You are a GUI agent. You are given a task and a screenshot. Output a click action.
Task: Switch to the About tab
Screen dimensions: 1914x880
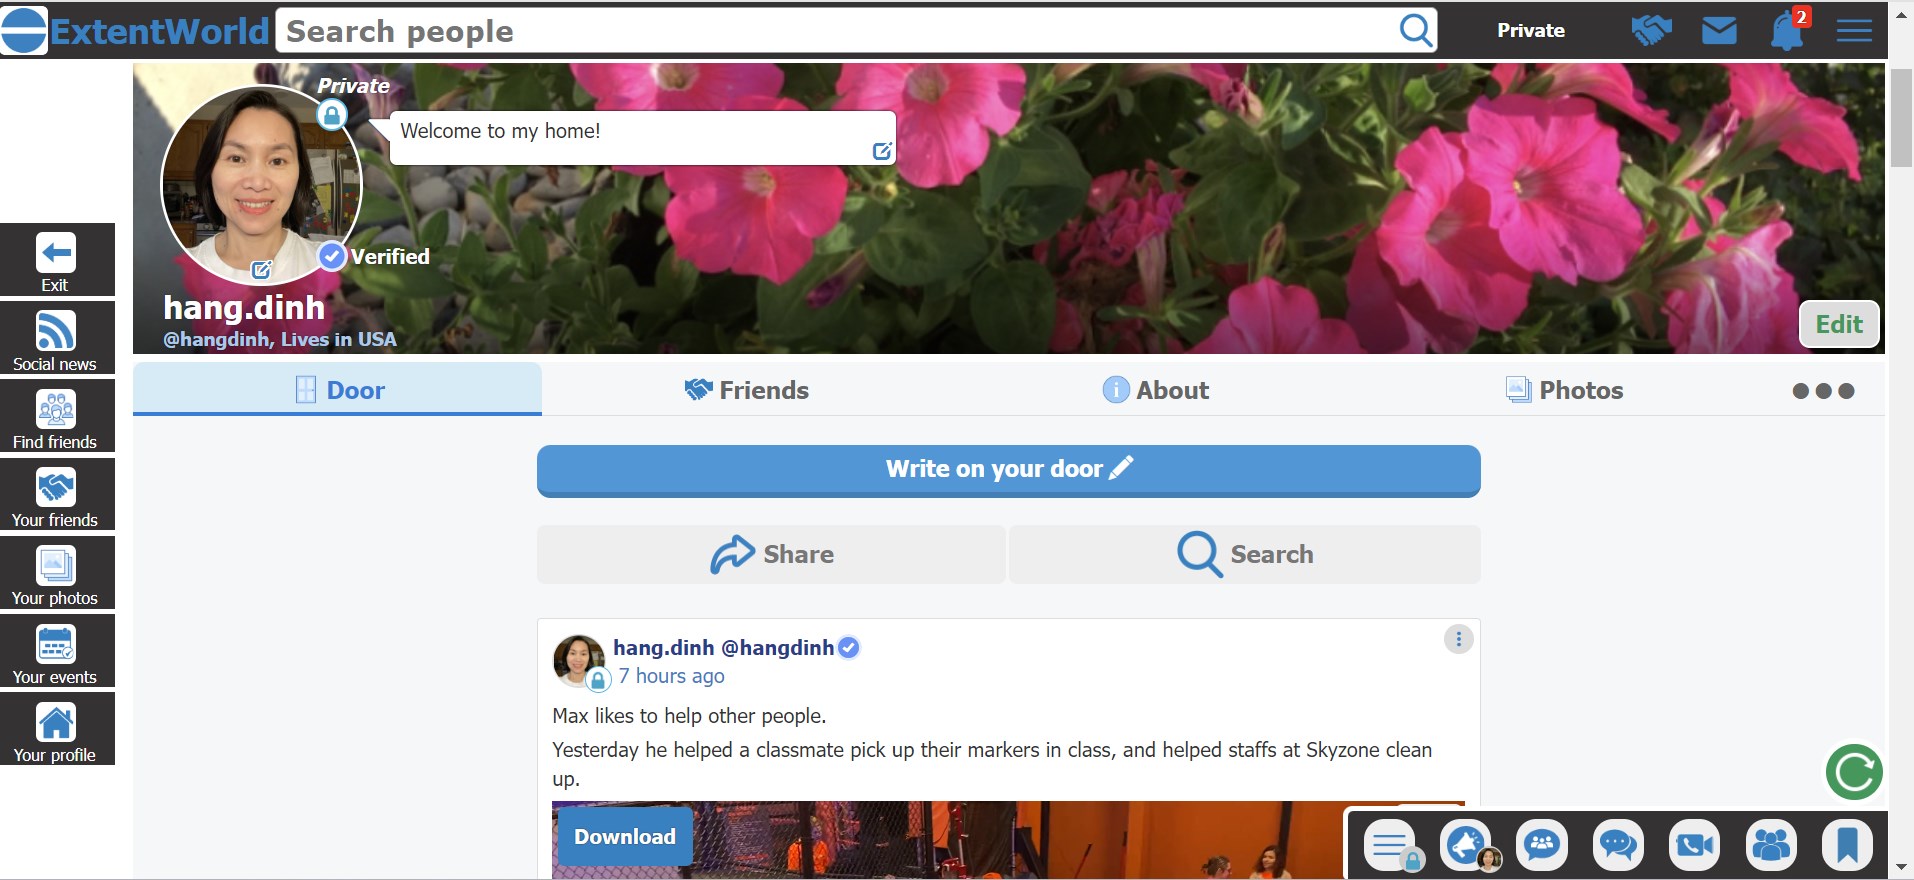click(x=1156, y=390)
